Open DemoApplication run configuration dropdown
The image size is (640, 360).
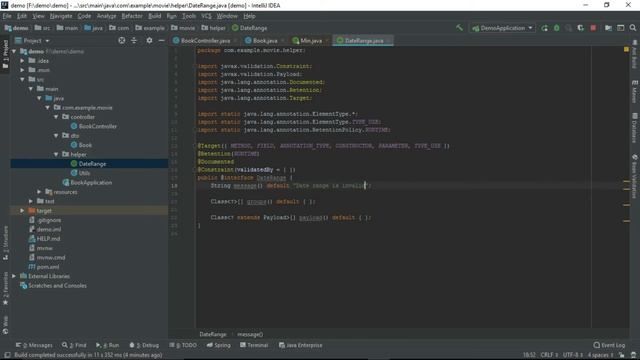[x=502, y=28]
